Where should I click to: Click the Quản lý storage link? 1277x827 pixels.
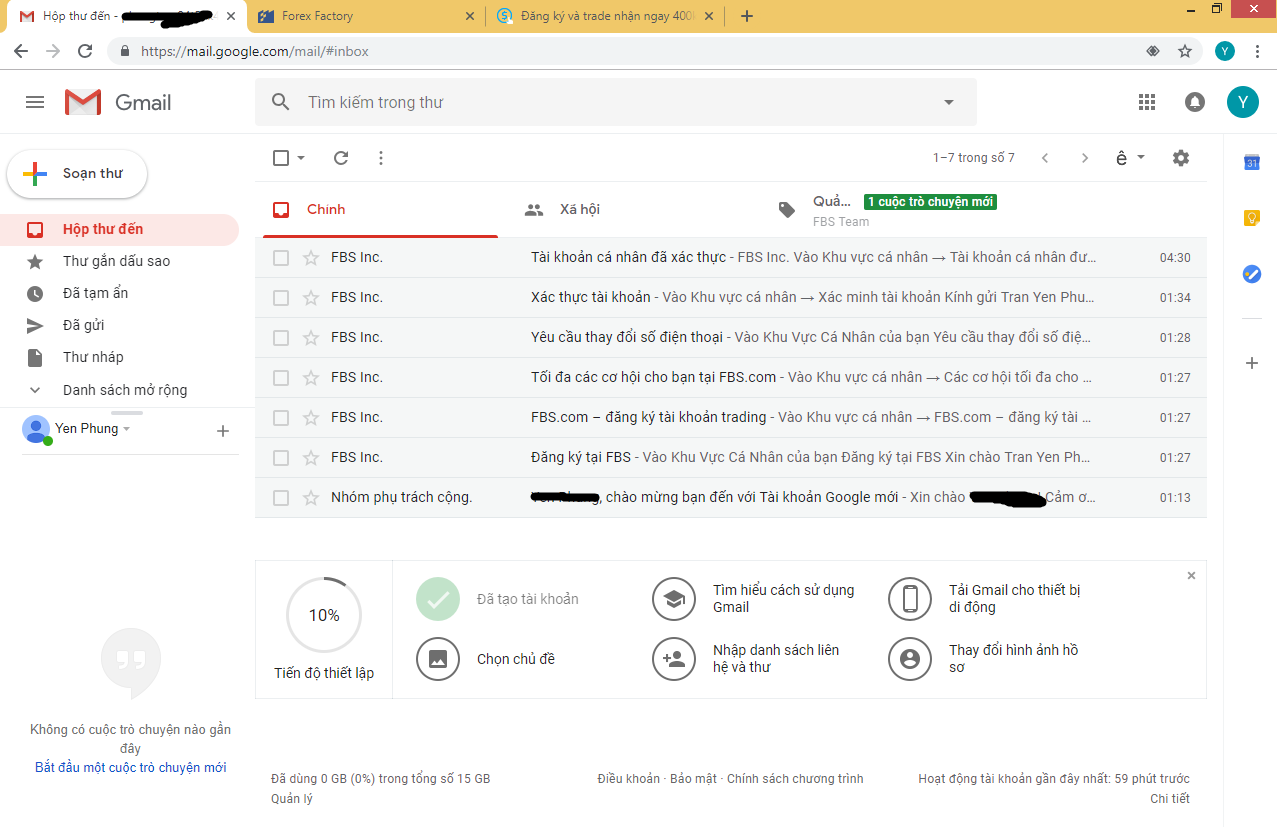pyautogui.click(x=292, y=798)
